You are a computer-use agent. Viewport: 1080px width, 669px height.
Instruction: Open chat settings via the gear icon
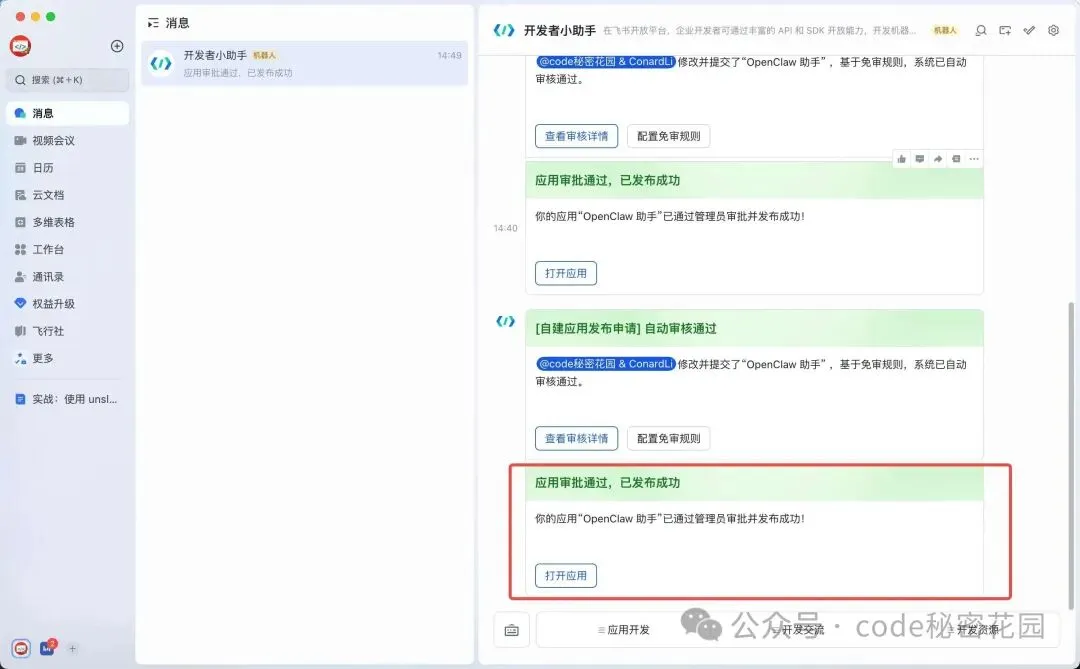pos(1053,30)
